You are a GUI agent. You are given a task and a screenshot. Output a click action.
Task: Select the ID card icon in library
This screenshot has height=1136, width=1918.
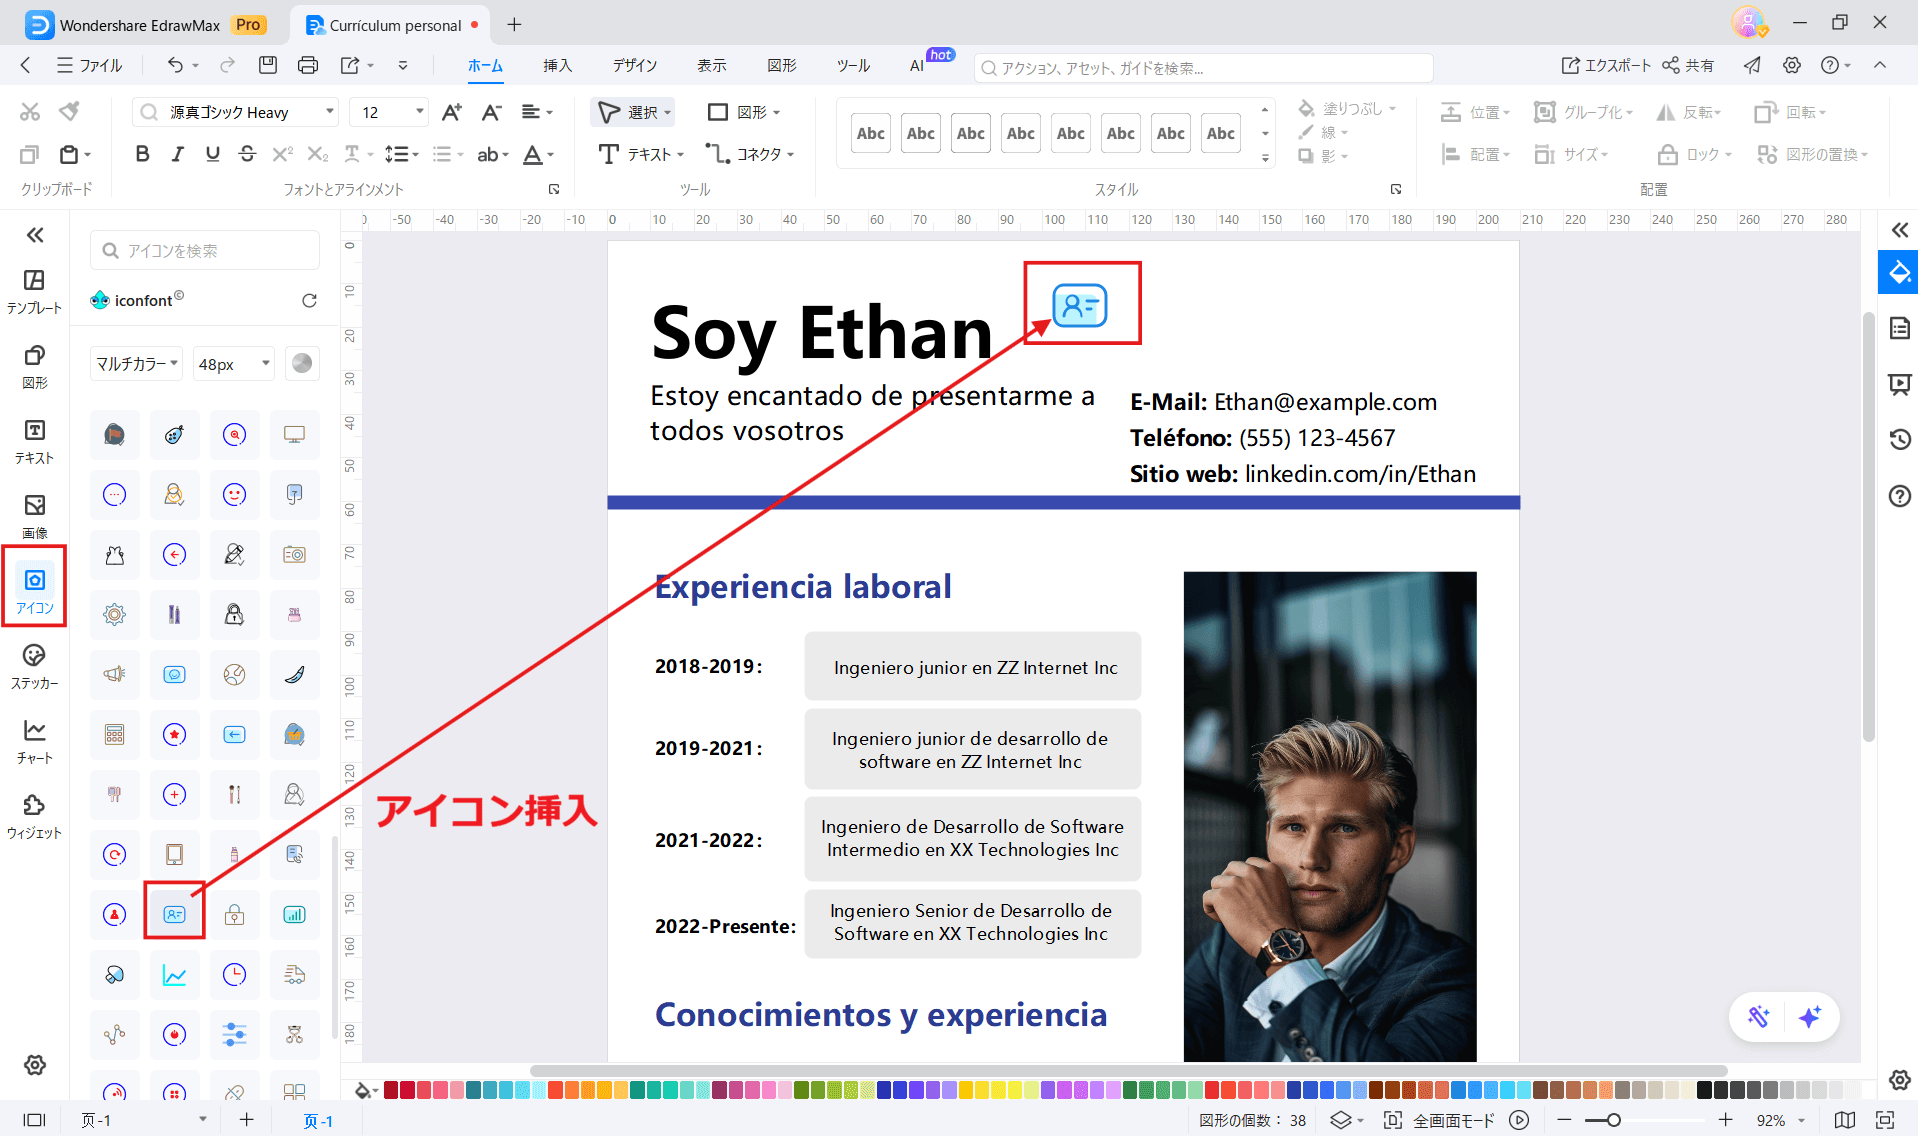pos(174,914)
